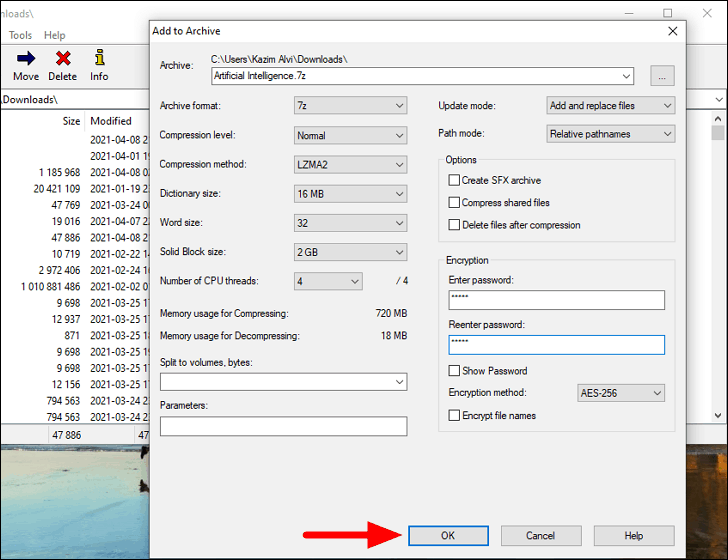Image resolution: width=728 pixels, height=560 pixels.
Task: Open the Help menu in 7-Zip window
Action: 54,35
